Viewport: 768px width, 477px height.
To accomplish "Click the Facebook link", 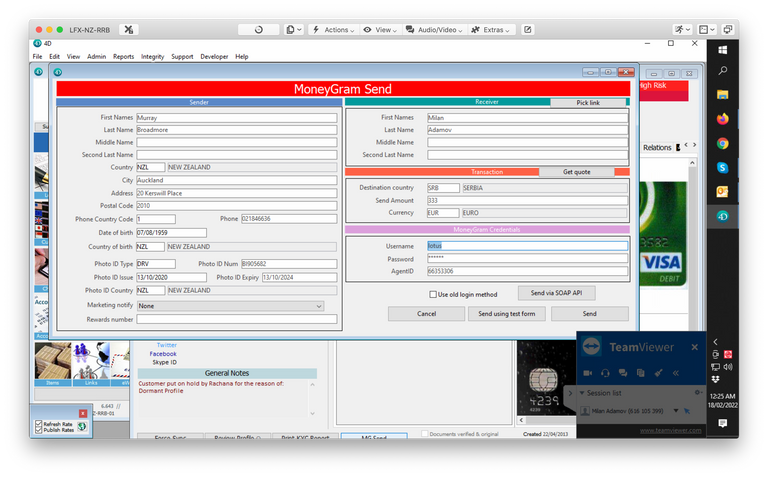I will click(x=163, y=354).
